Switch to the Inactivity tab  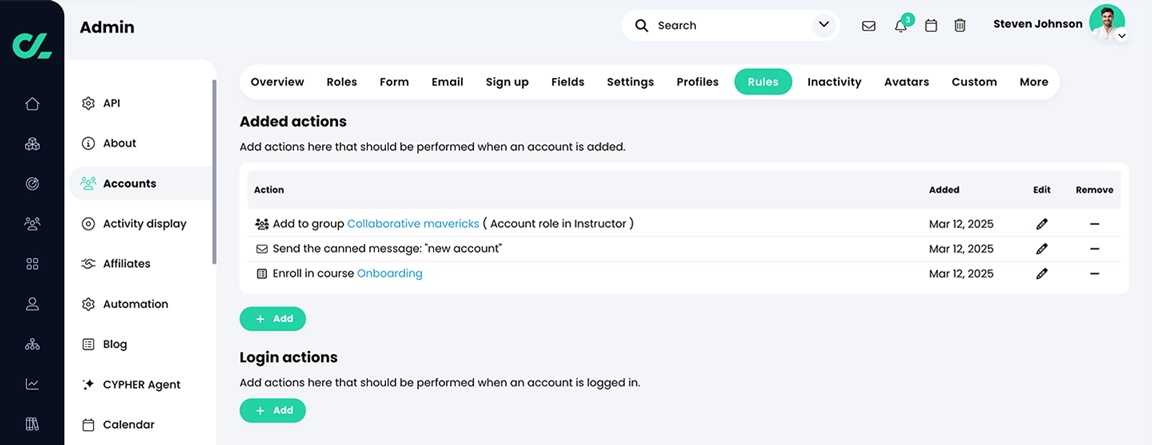tap(834, 82)
